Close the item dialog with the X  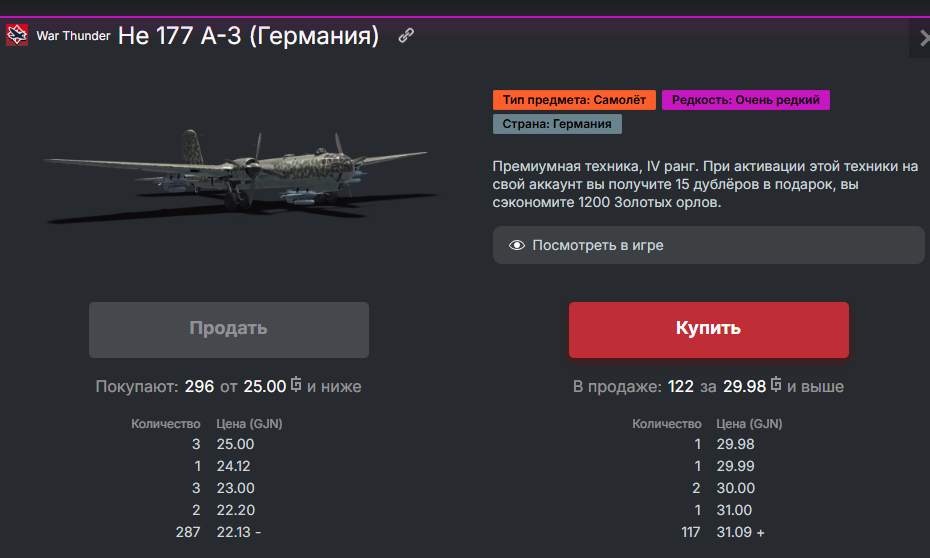[x=923, y=39]
